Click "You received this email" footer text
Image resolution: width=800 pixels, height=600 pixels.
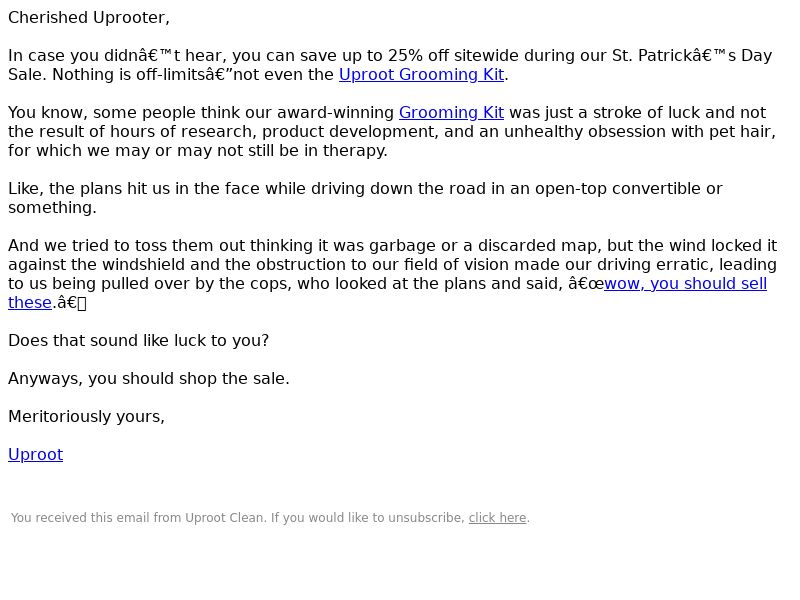[x=81, y=518]
